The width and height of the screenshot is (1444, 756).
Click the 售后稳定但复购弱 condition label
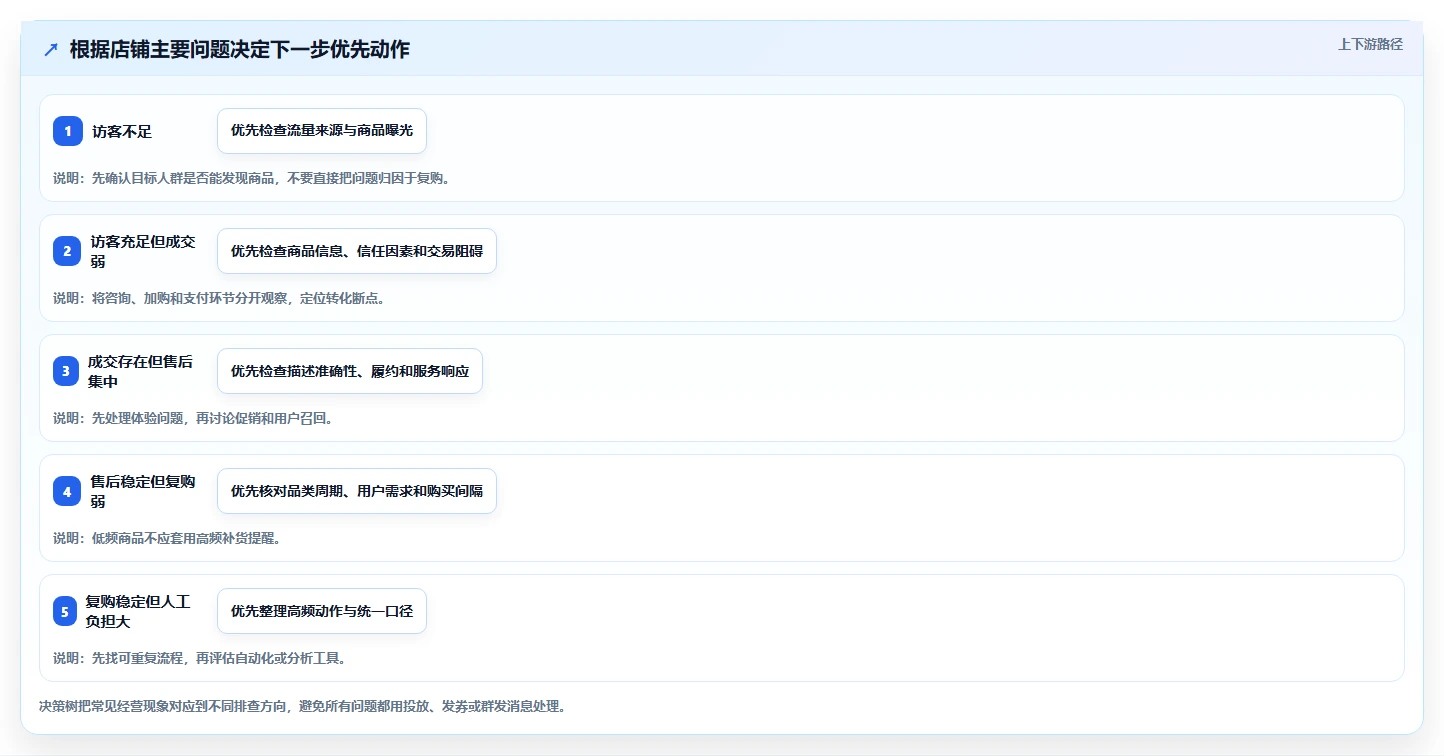143,491
